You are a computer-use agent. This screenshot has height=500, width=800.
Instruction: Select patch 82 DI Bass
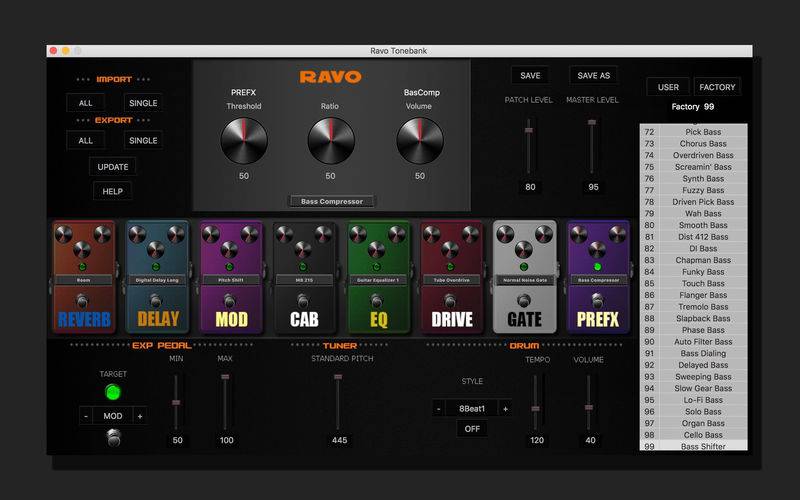(693, 248)
